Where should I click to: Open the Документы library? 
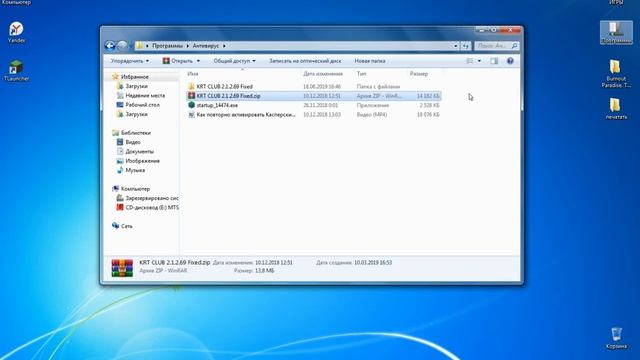139,151
